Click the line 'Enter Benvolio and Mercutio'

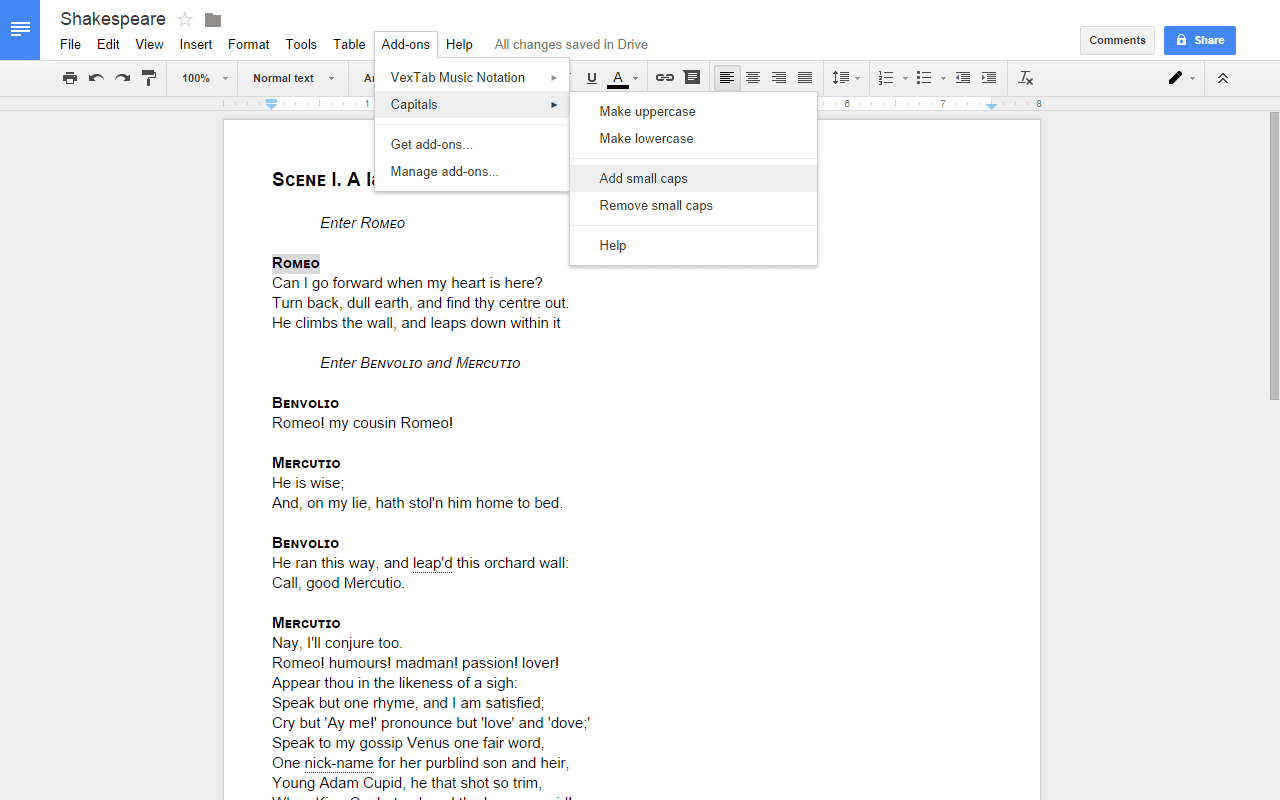point(420,363)
